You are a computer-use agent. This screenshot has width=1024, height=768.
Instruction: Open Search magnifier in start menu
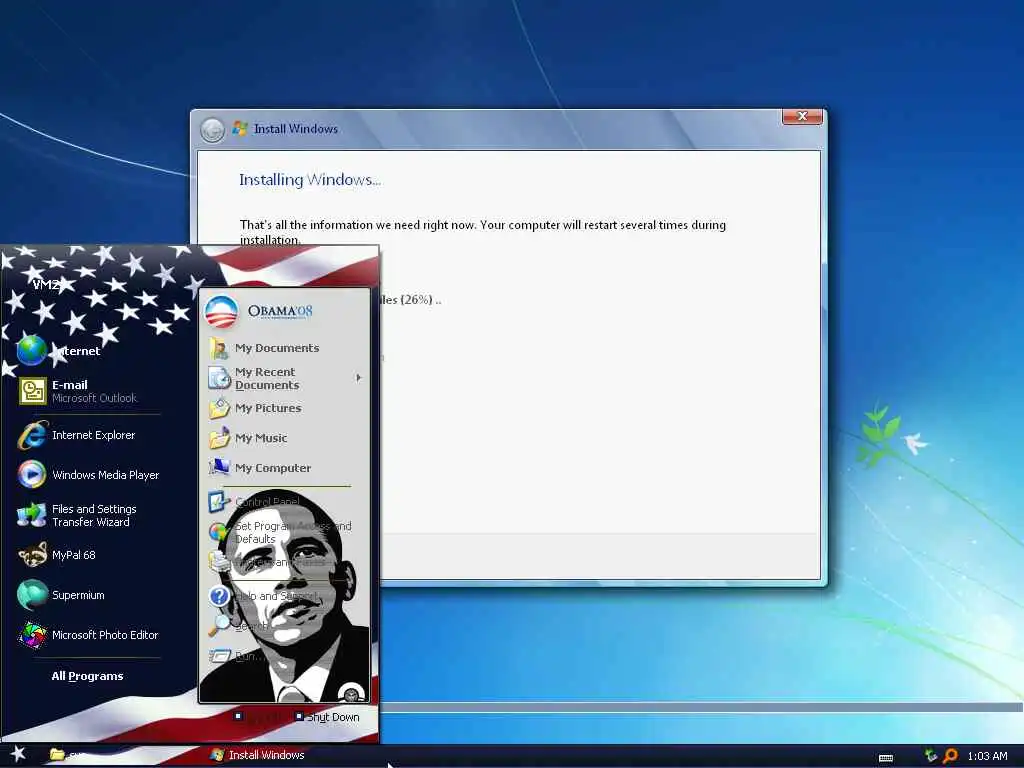point(219,626)
